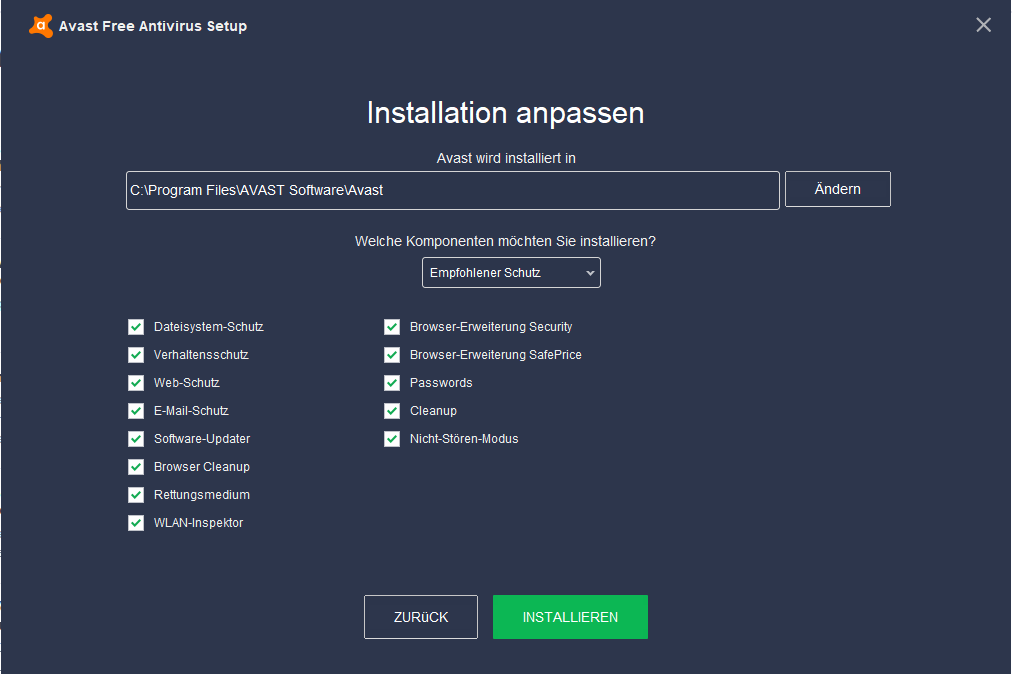Click the ZURÜCK button

tap(421, 617)
